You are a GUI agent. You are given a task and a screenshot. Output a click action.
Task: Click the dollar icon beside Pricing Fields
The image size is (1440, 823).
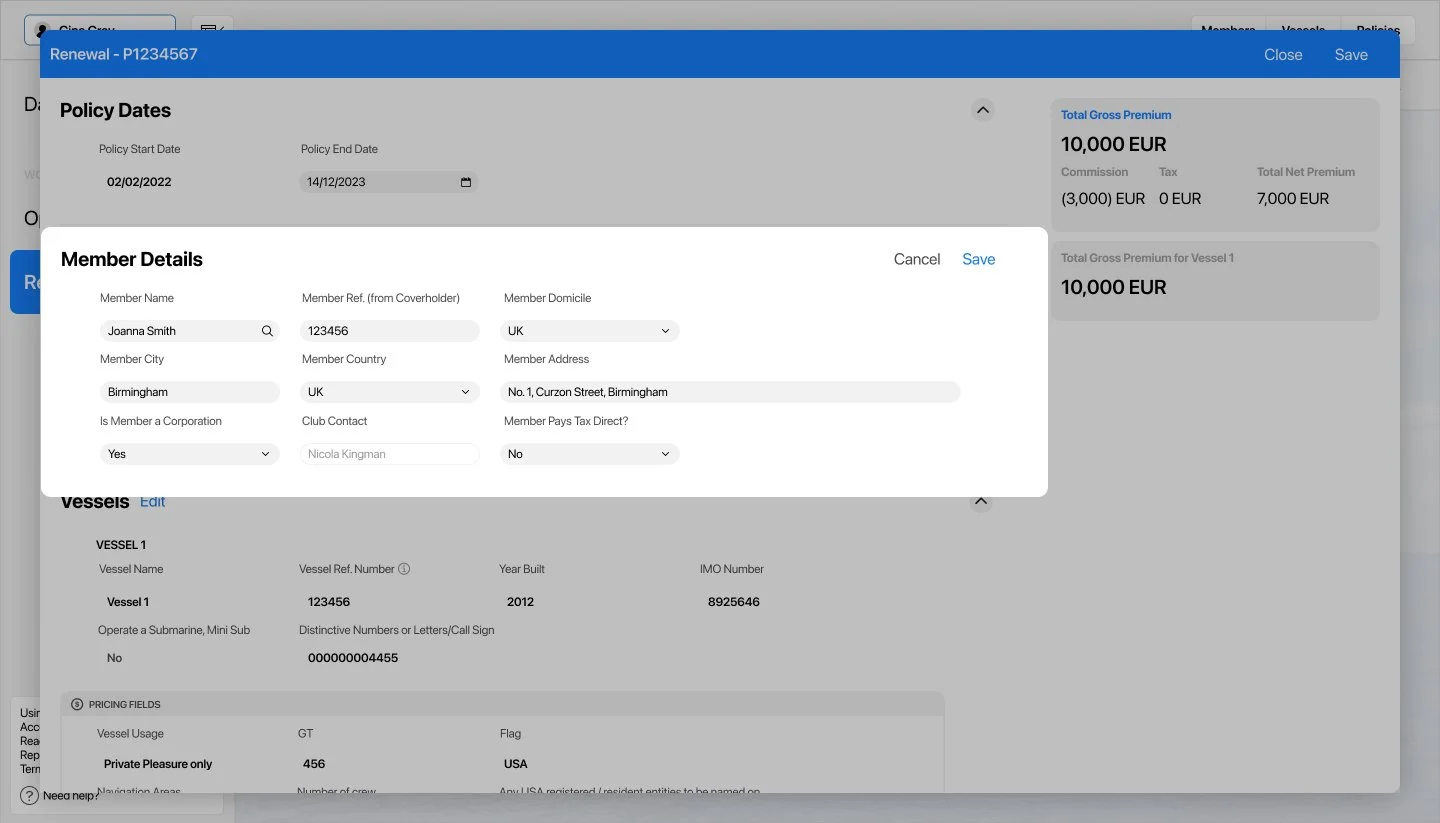[77, 704]
